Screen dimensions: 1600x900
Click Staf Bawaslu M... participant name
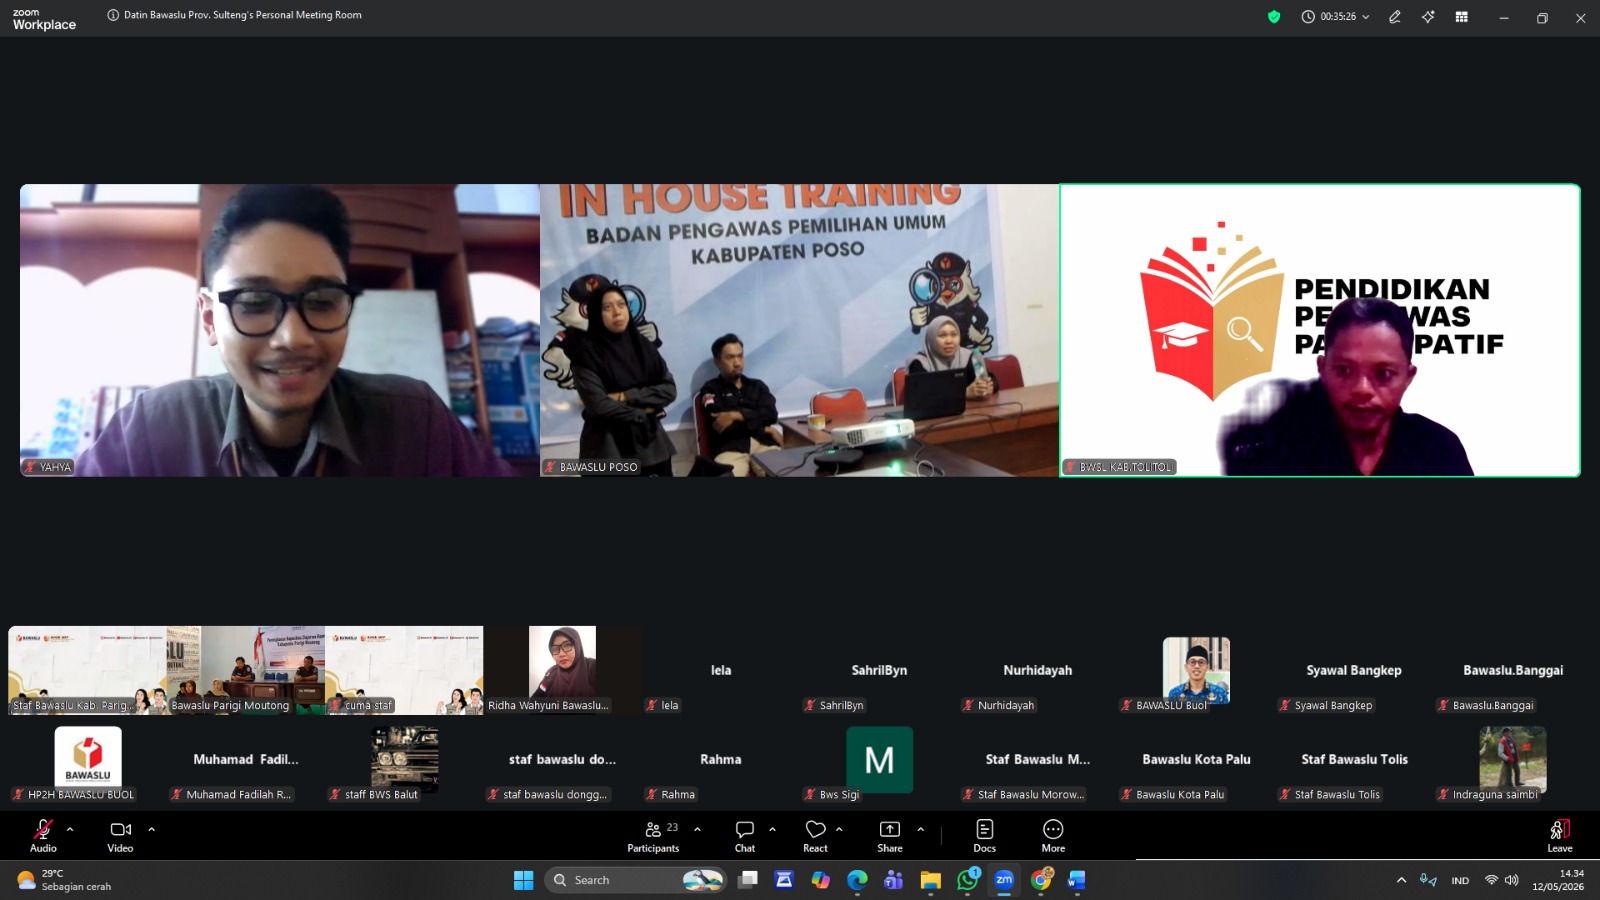coord(1038,759)
